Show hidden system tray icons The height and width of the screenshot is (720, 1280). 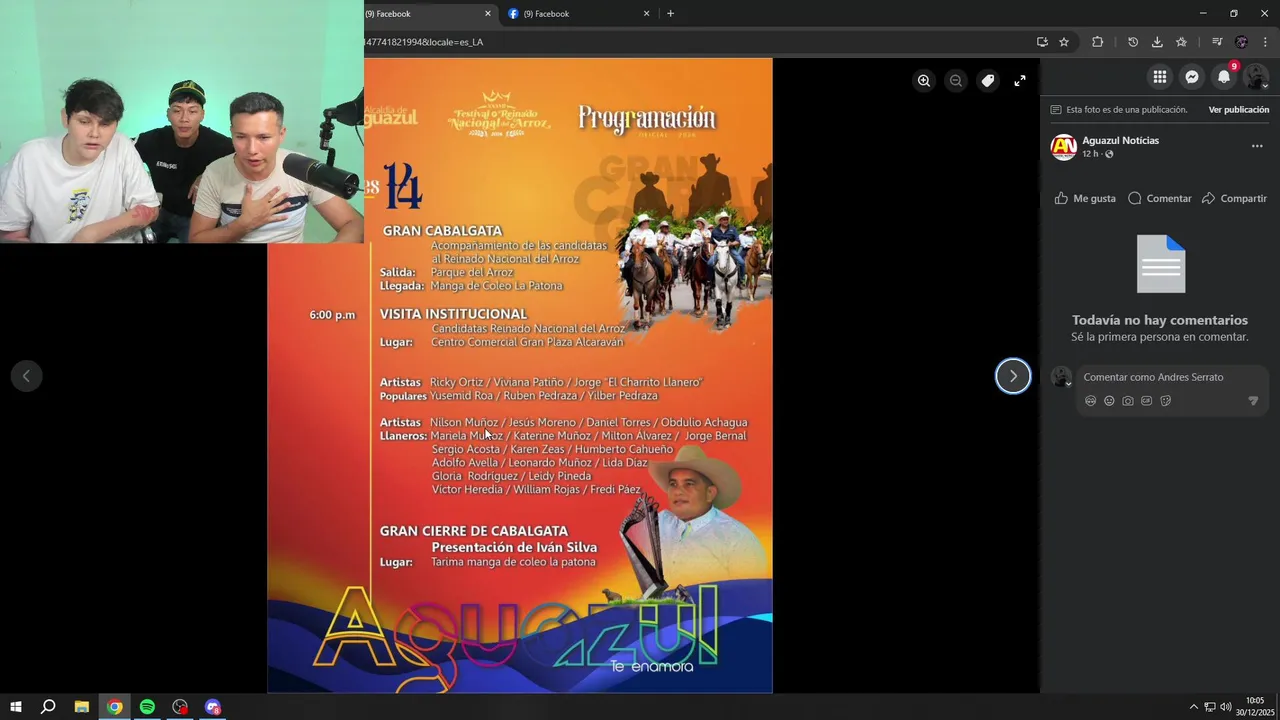1193,707
